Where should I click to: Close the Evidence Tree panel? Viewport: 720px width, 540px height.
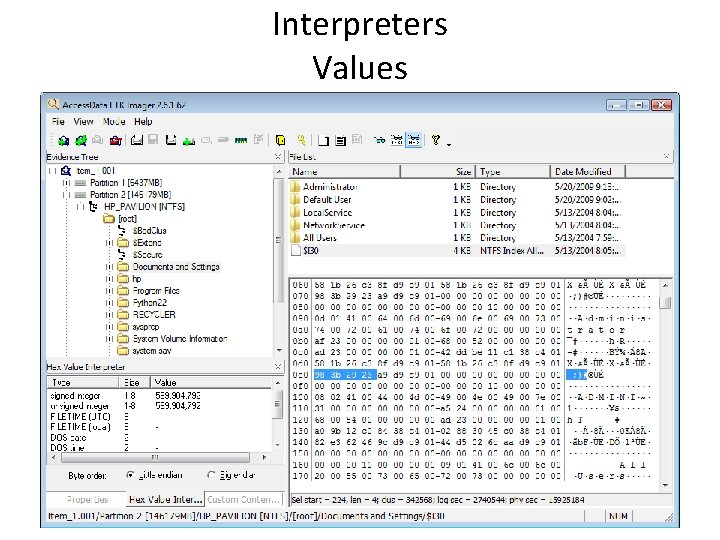(278, 157)
